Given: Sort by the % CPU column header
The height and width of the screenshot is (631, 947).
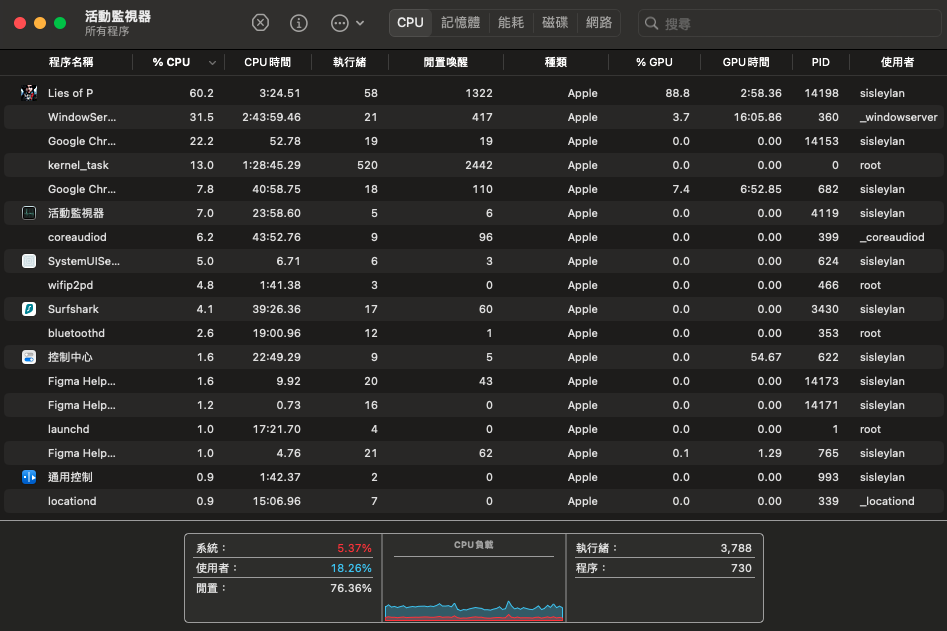Looking at the screenshot, I should pos(171,62).
